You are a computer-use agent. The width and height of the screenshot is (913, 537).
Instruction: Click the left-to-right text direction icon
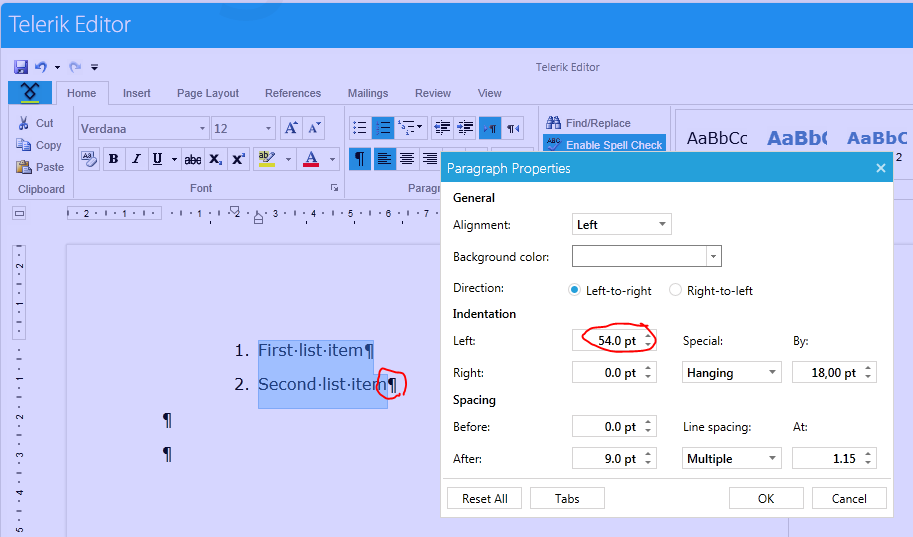coord(490,128)
